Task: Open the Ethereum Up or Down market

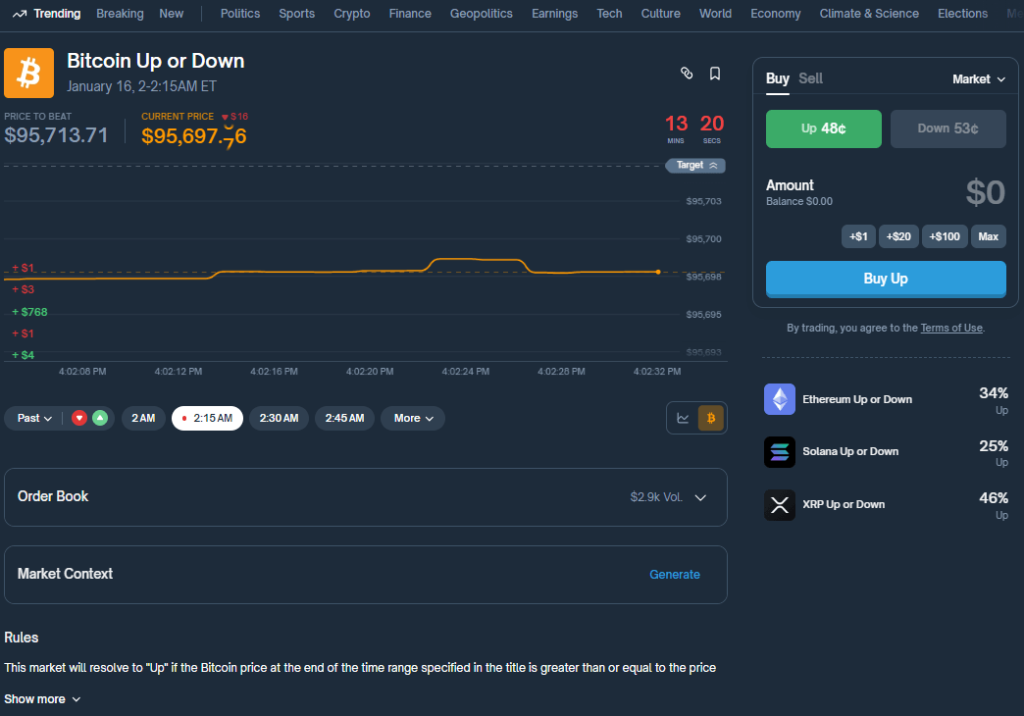Action: point(856,399)
